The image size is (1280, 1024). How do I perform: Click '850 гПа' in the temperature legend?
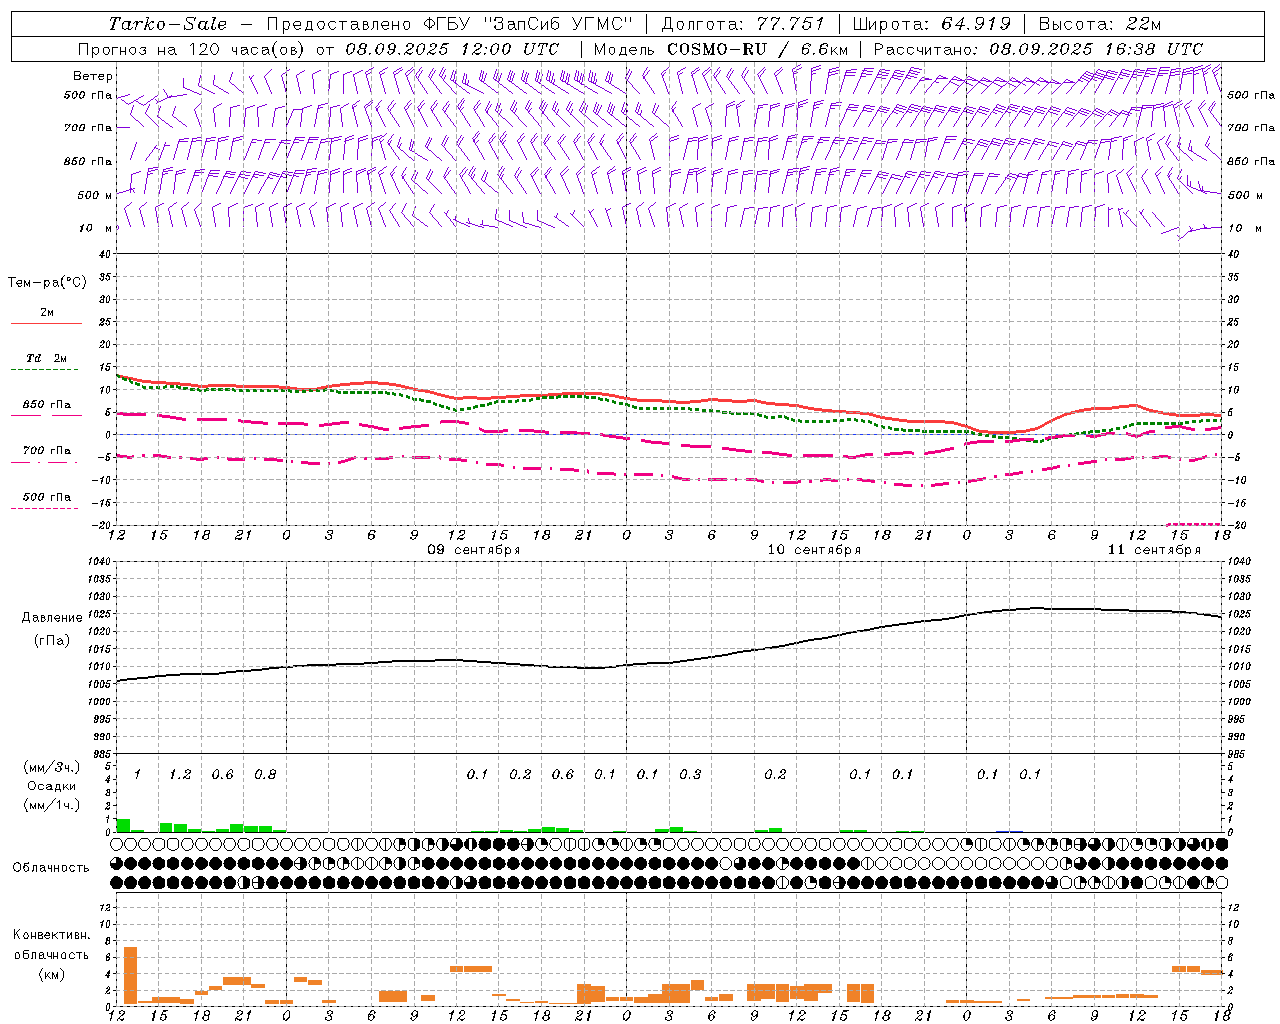coord(47,405)
